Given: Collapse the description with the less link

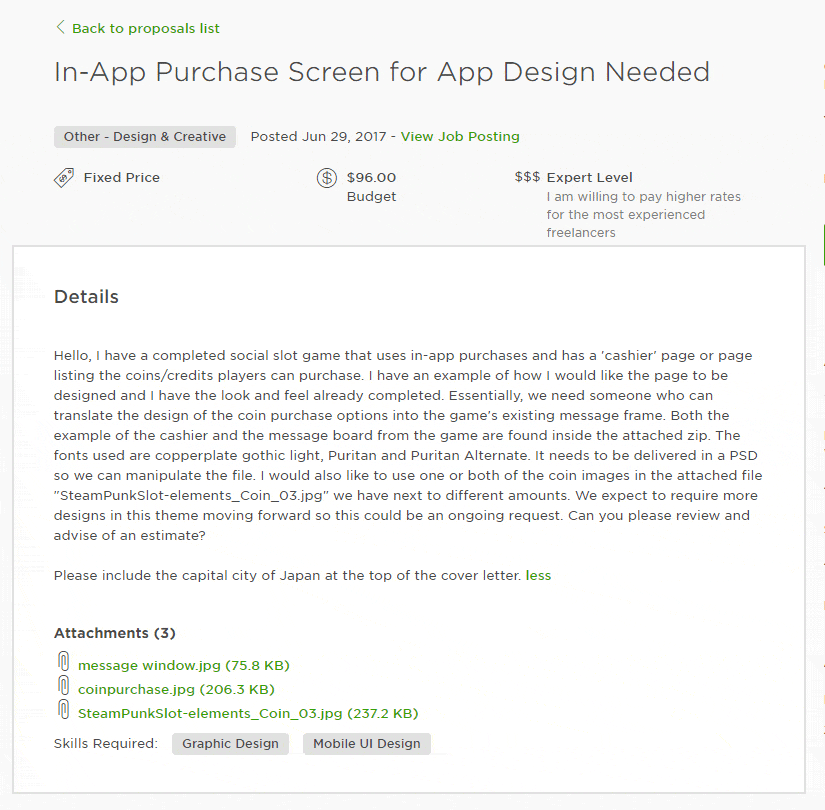Looking at the screenshot, I should pyautogui.click(x=538, y=576).
